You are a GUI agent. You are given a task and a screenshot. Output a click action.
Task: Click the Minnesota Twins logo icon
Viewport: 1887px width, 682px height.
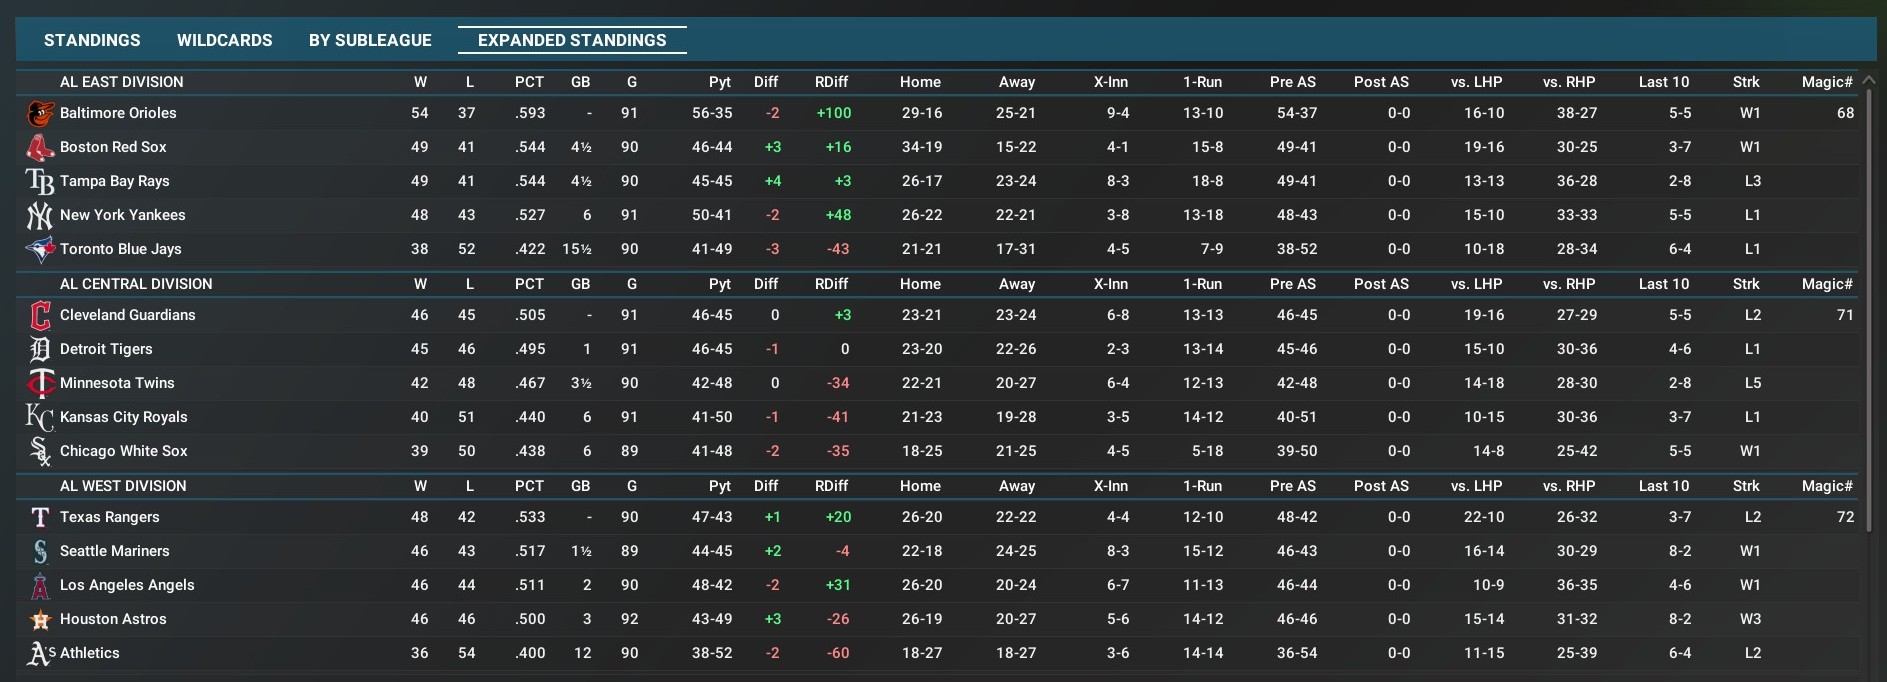tap(40, 384)
